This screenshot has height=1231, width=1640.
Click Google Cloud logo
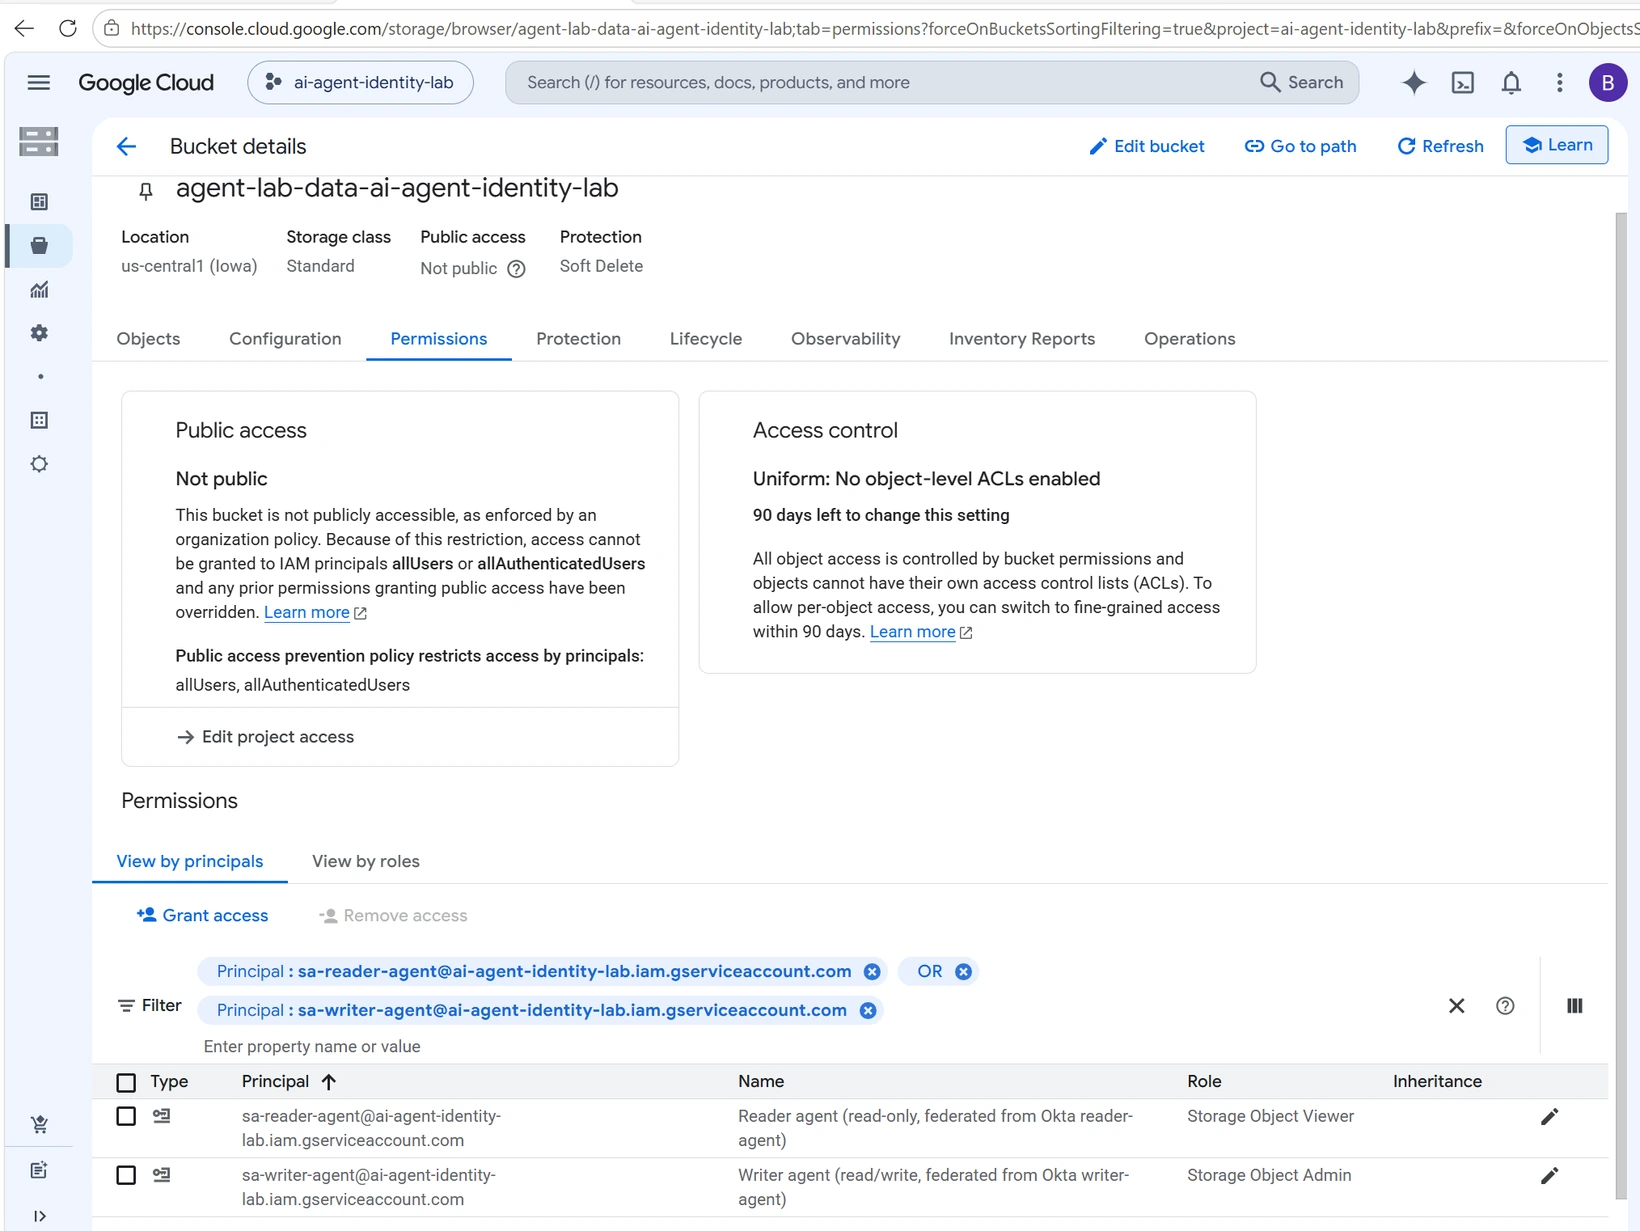pyautogui.click(x=146, y=83)
